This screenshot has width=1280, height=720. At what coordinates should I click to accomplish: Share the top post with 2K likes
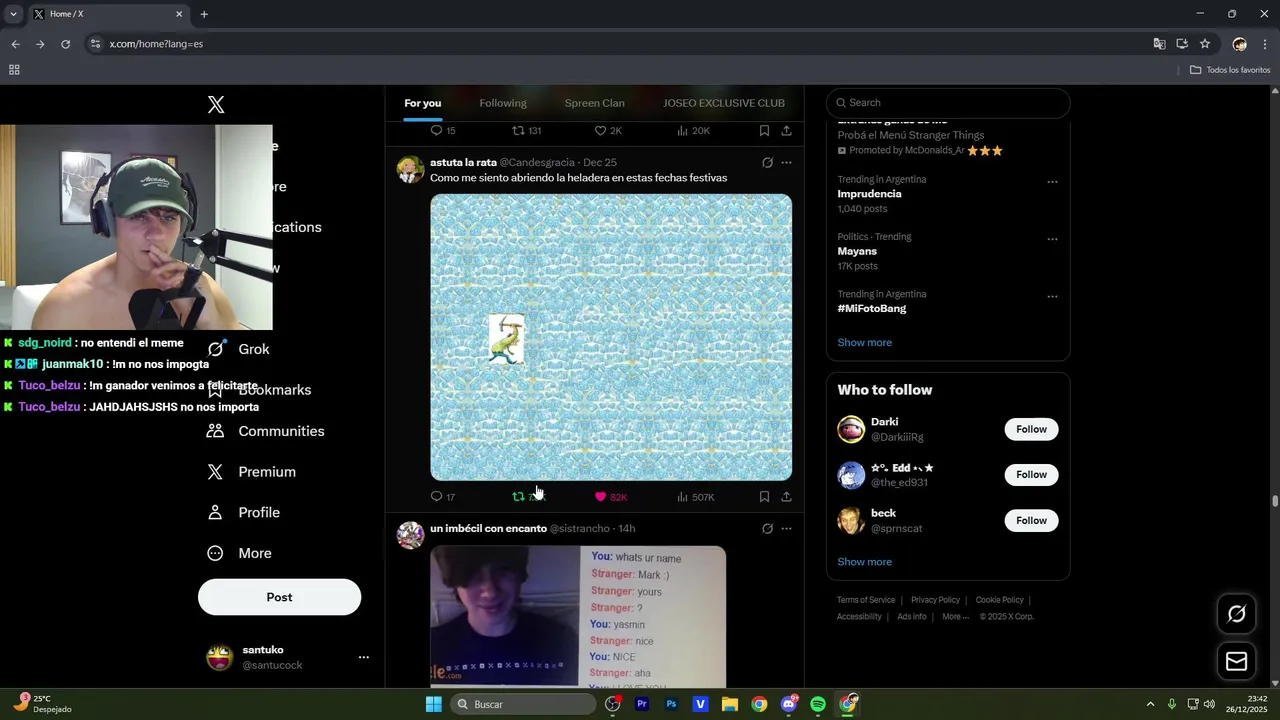[x=786, y=131]
